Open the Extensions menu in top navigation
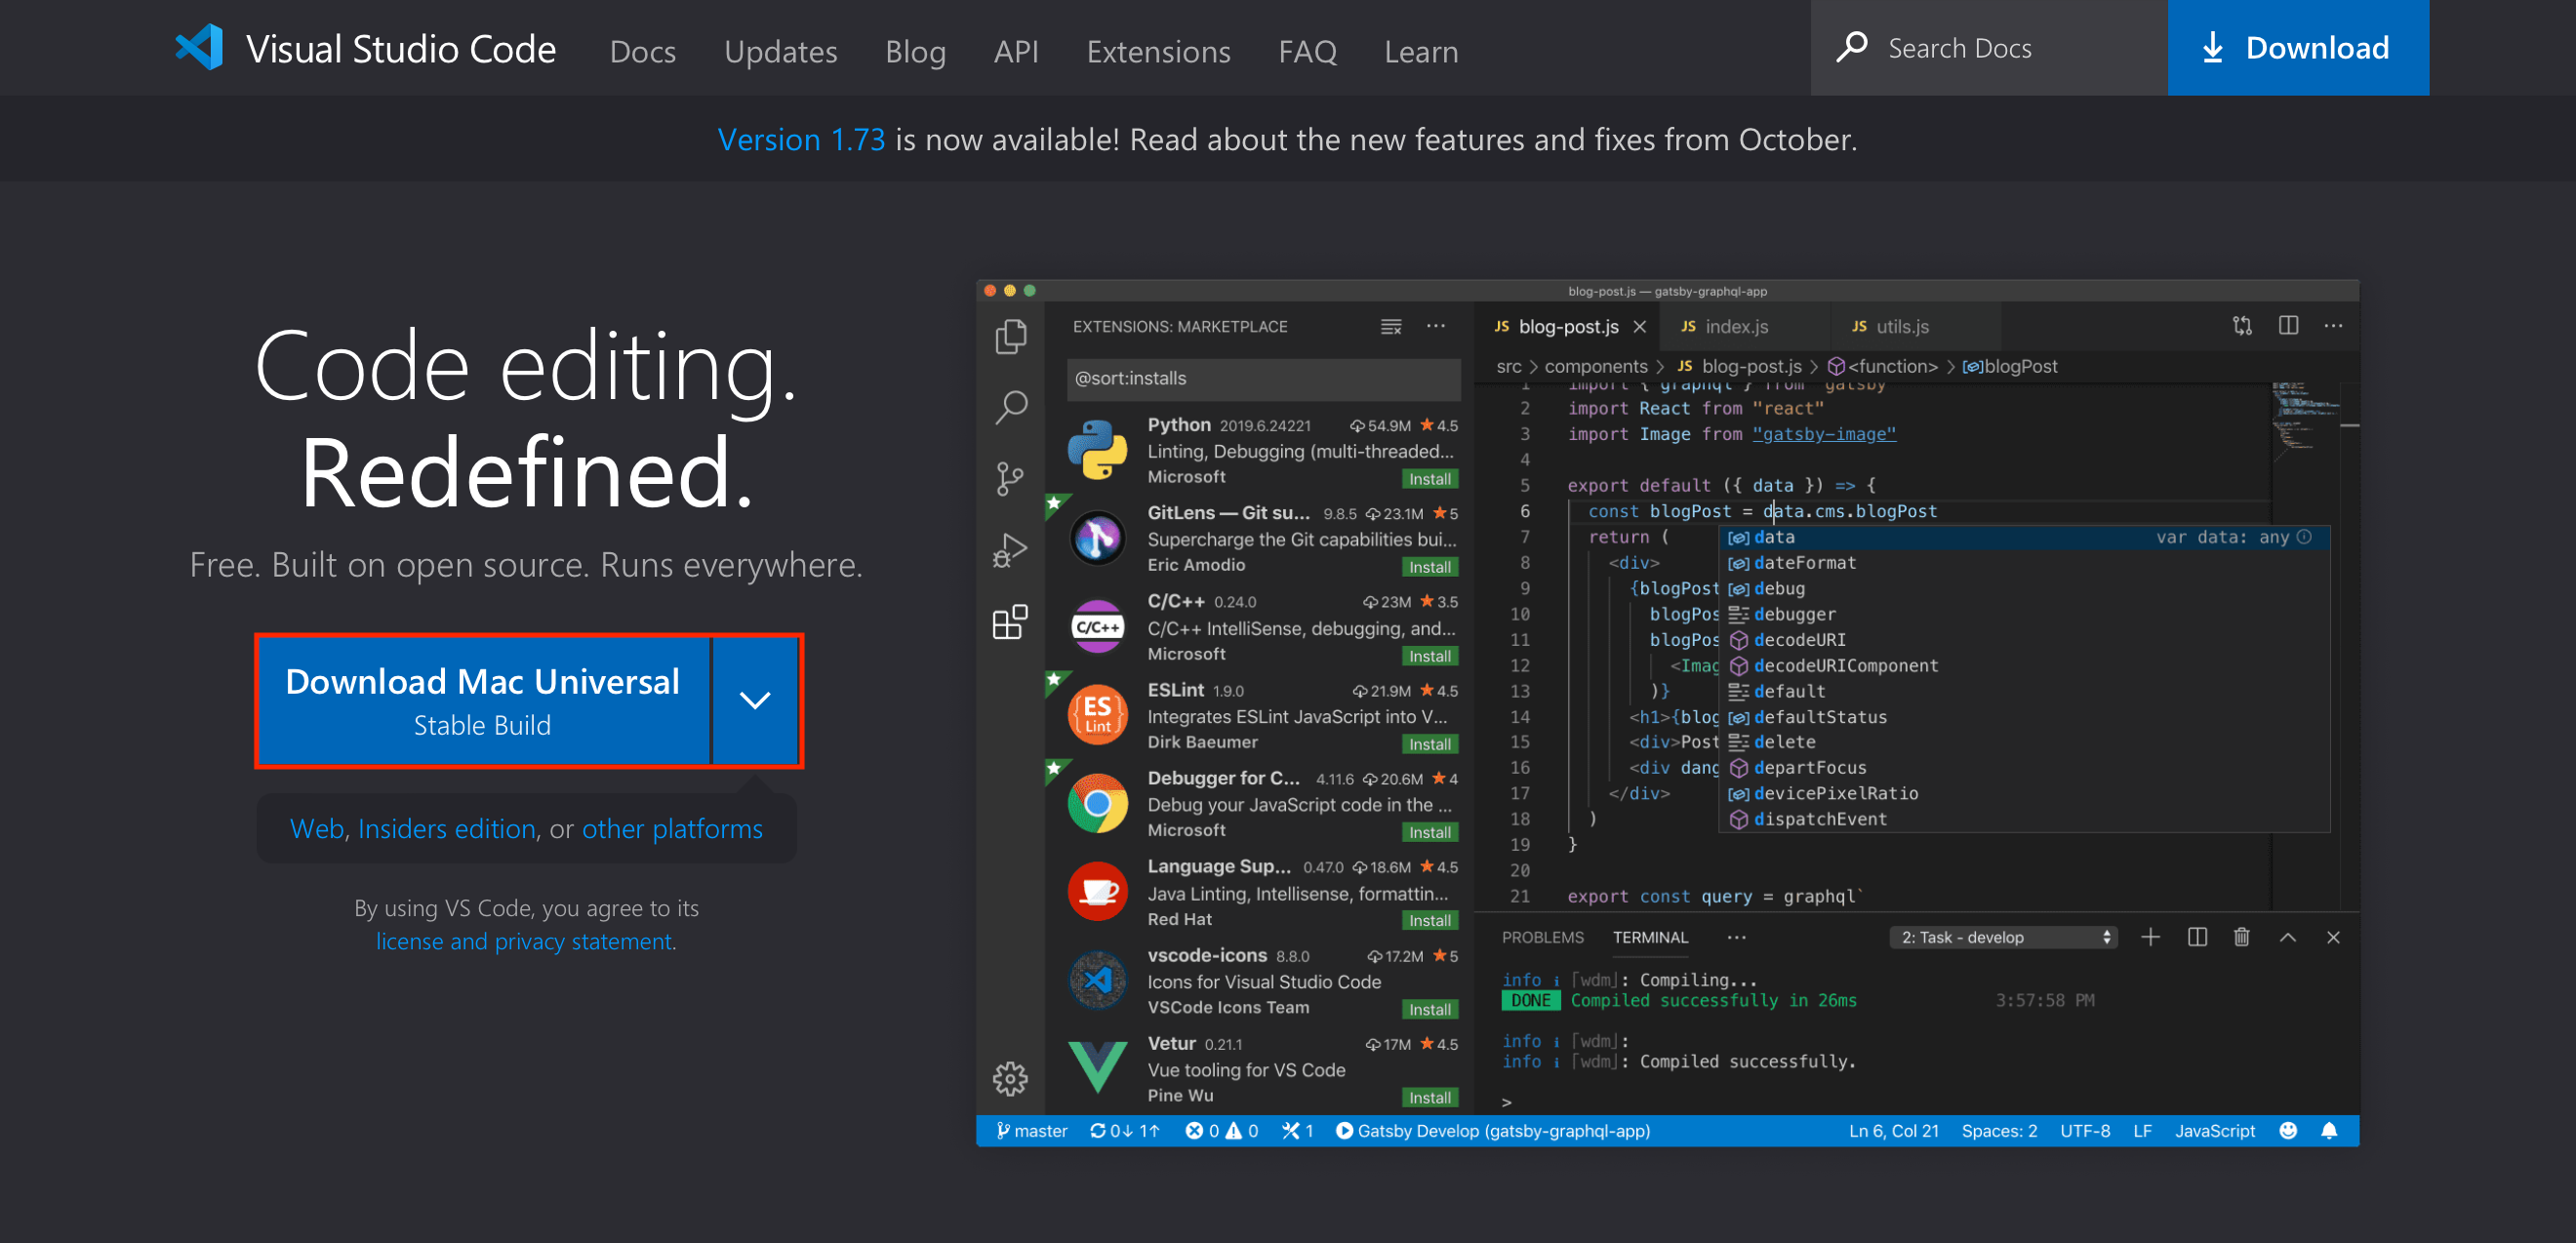2576x1243 pixels. click(1158, 51)
